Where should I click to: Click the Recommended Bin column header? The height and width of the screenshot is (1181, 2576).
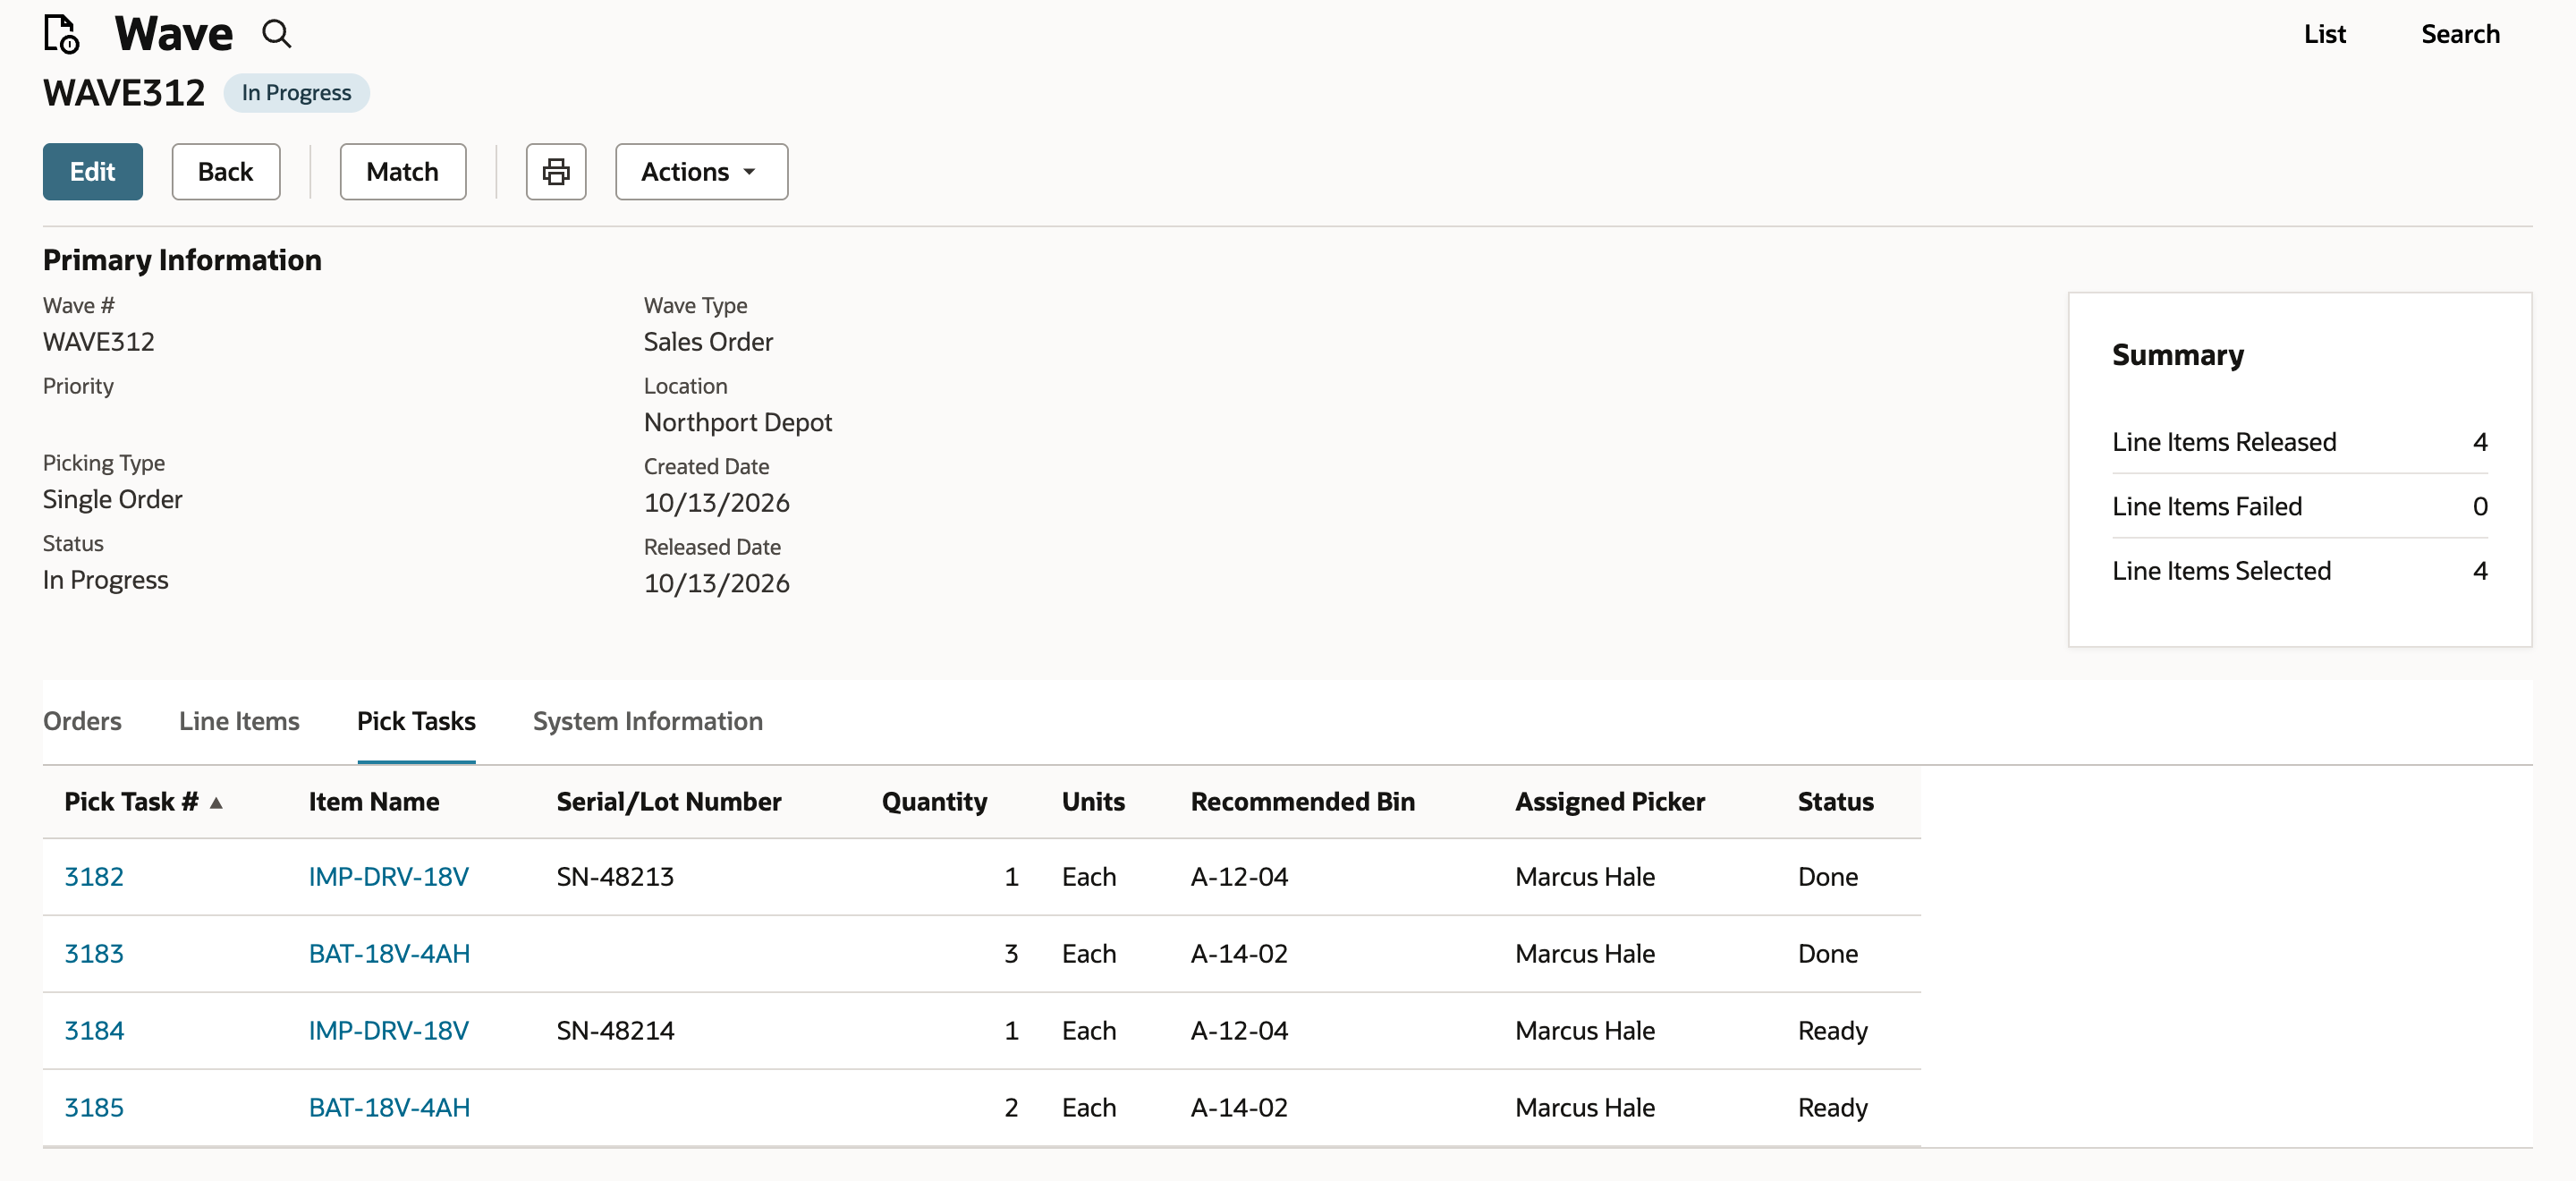pyautogui.click(x=1302, y=802)
